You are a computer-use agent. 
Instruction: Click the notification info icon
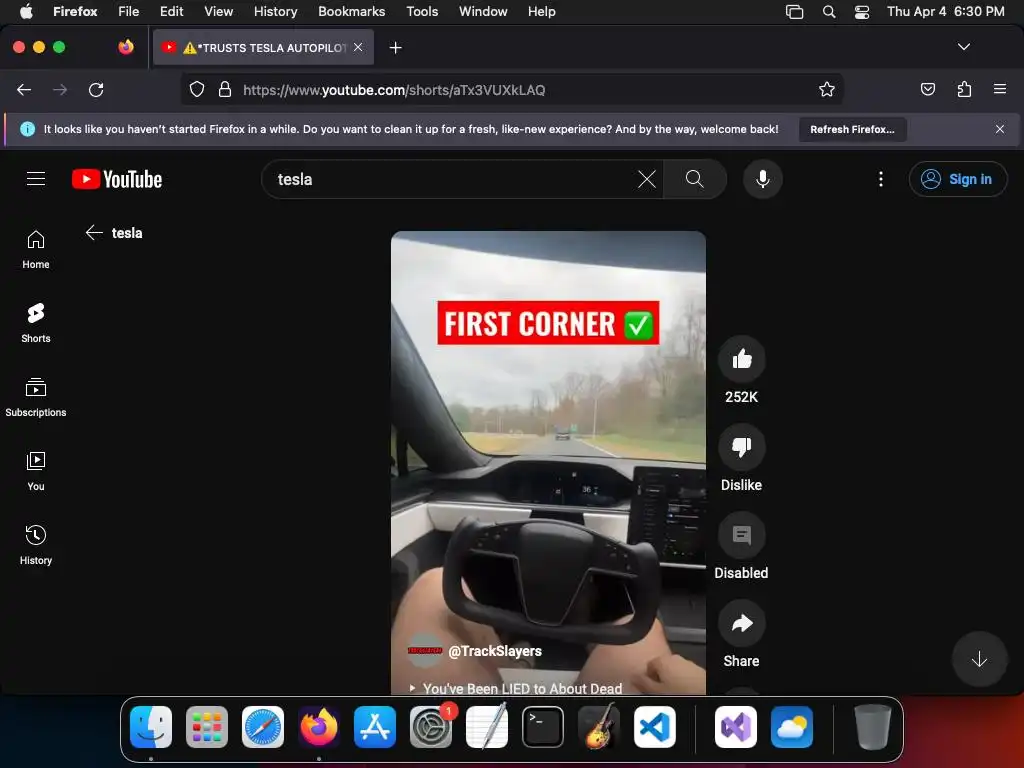pos(27,129)
